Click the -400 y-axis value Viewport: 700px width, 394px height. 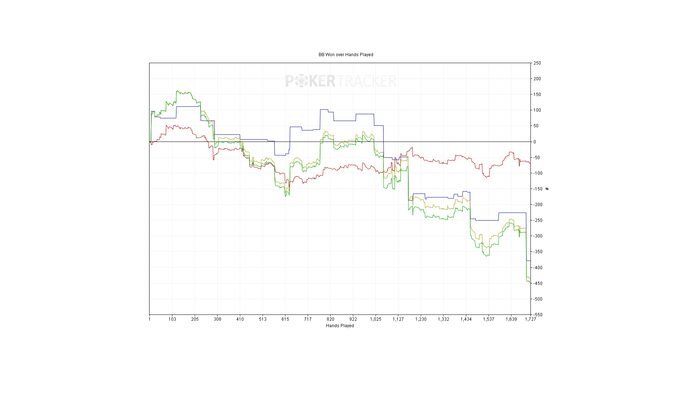coord(537,268)
